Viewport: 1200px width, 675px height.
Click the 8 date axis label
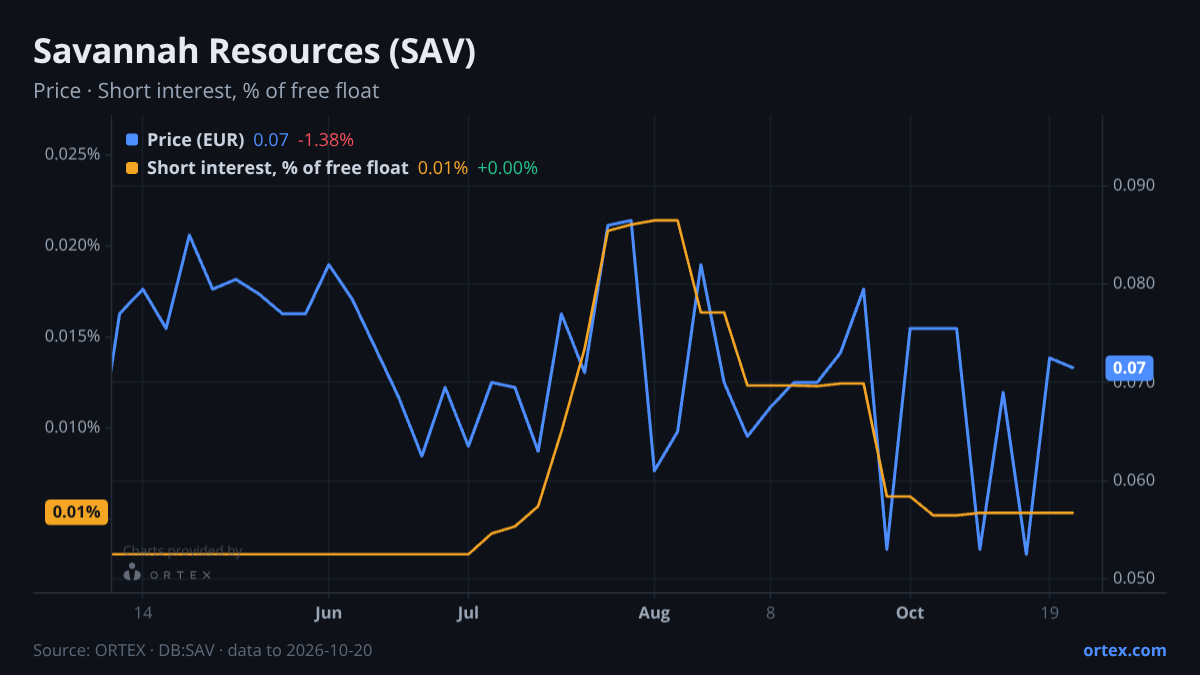click(770, 613)
